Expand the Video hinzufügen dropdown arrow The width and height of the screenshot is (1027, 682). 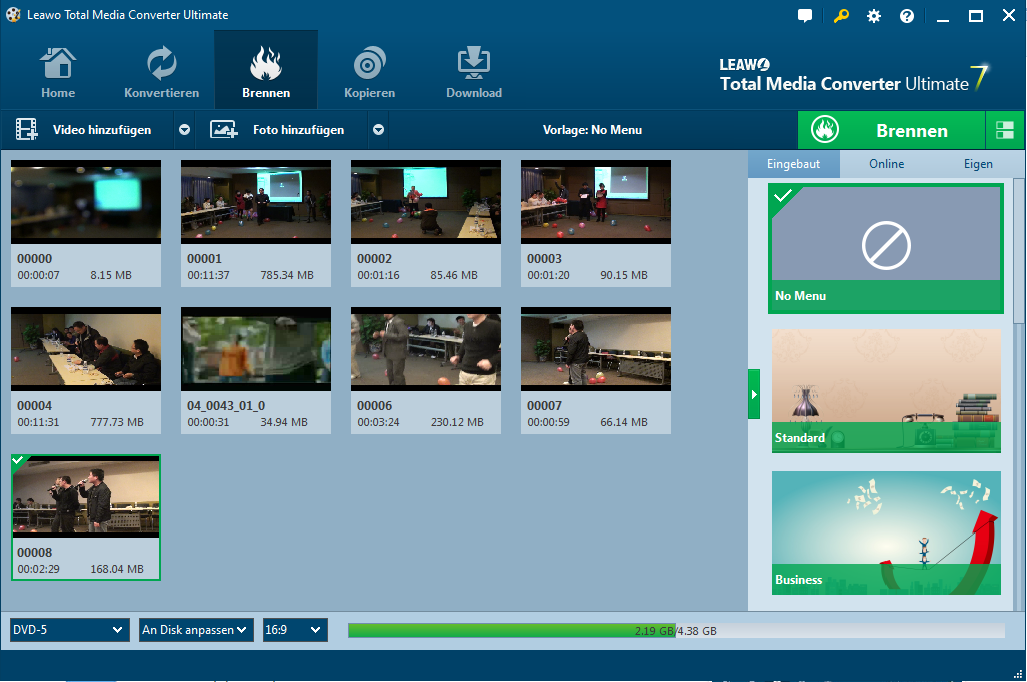(184, 130)
